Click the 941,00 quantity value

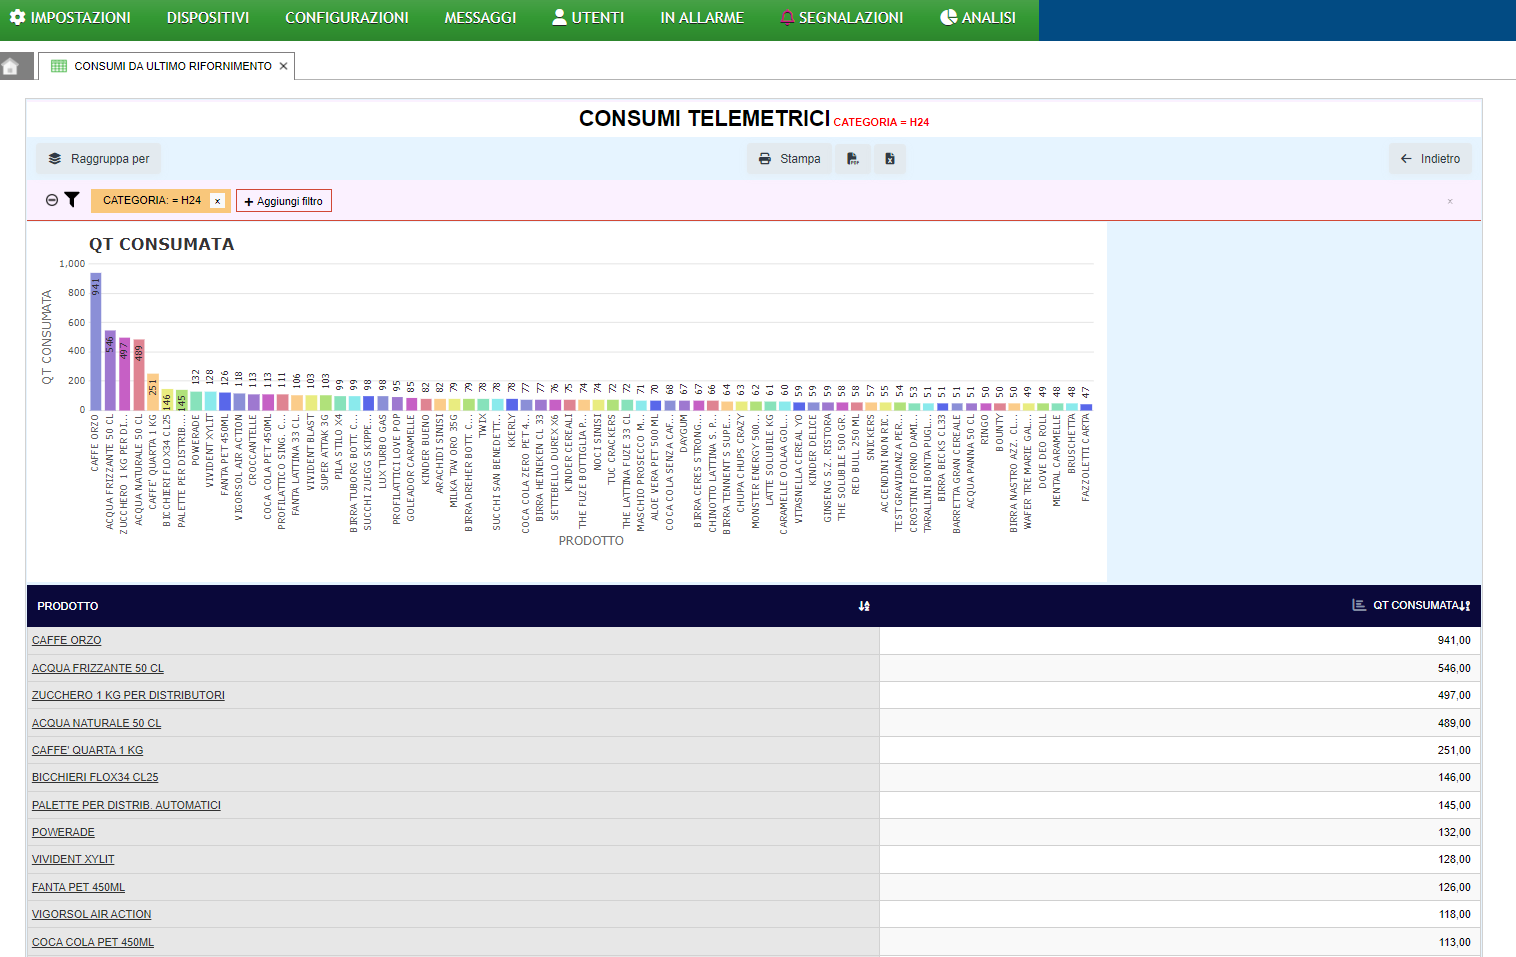1454,640
